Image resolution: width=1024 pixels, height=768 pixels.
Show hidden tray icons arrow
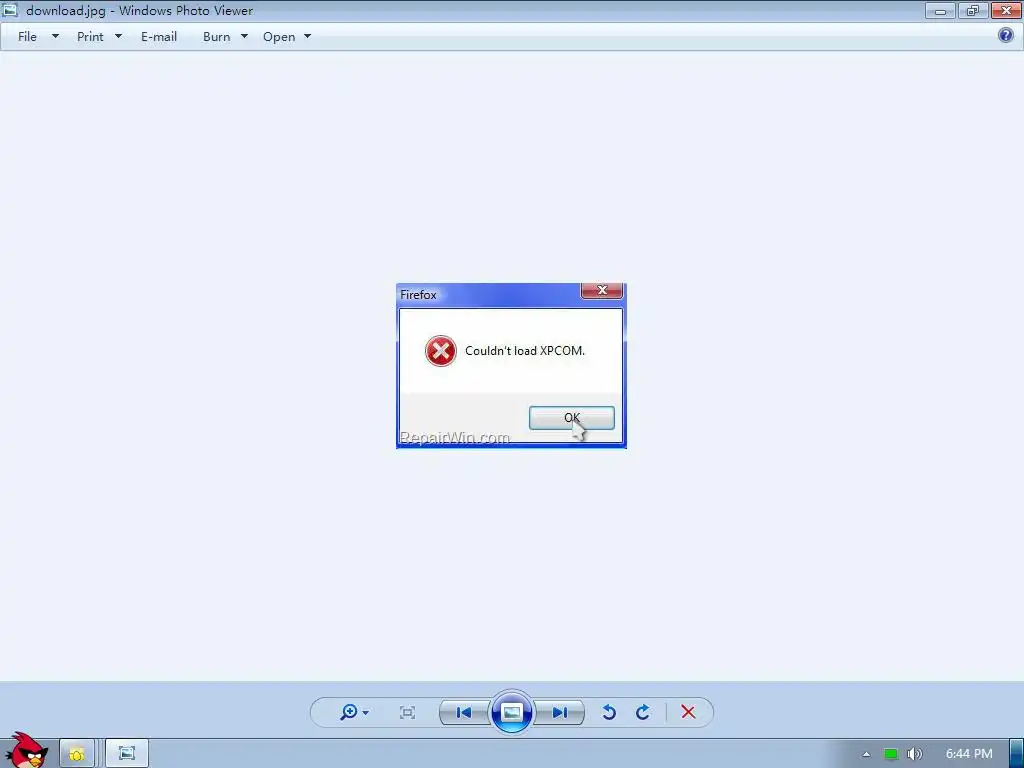click(x=866, y=754)
